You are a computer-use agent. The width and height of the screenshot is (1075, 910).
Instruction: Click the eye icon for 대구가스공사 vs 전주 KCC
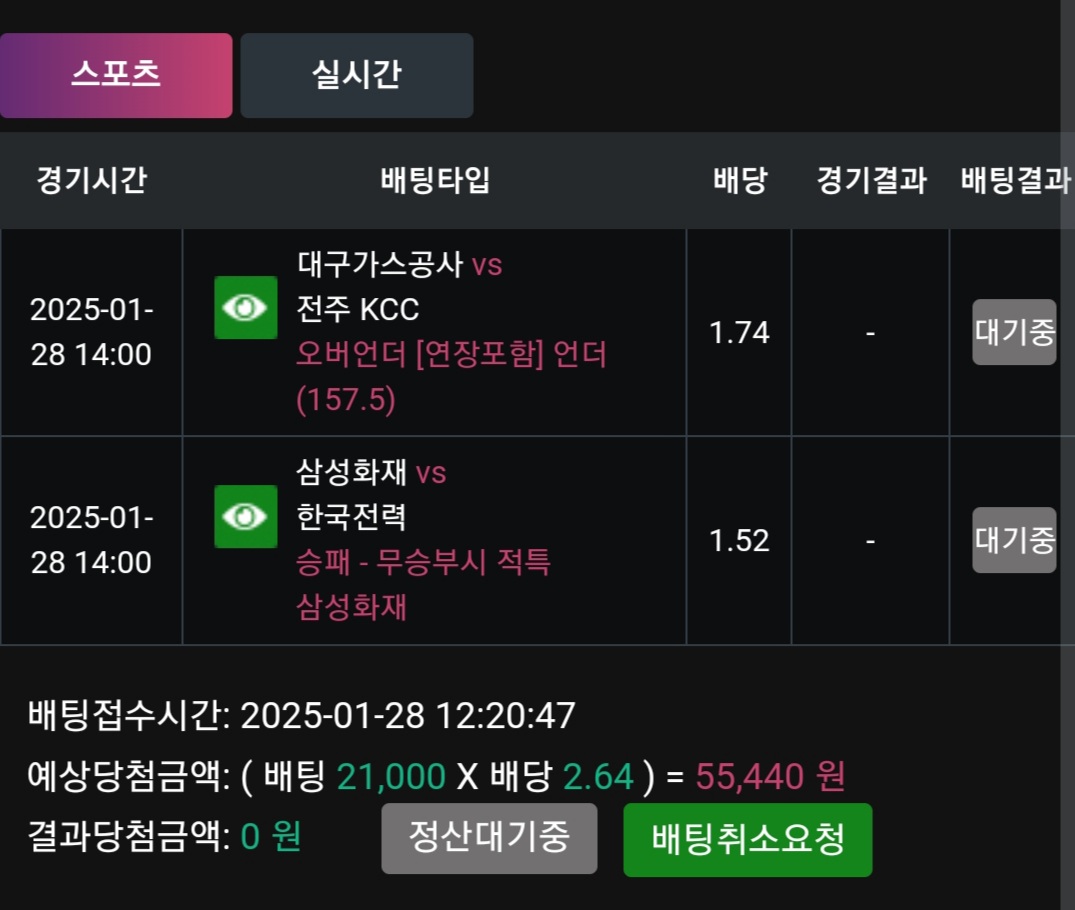246,308
